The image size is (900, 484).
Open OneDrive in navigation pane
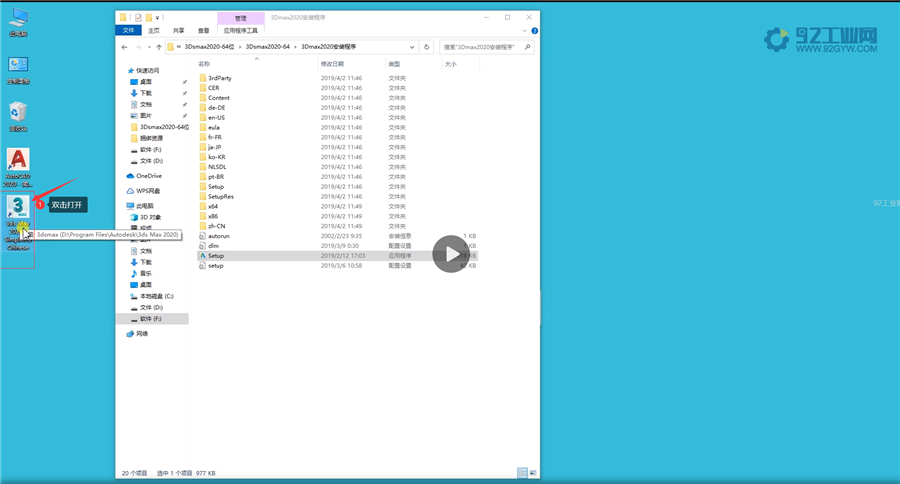(144, 176)
